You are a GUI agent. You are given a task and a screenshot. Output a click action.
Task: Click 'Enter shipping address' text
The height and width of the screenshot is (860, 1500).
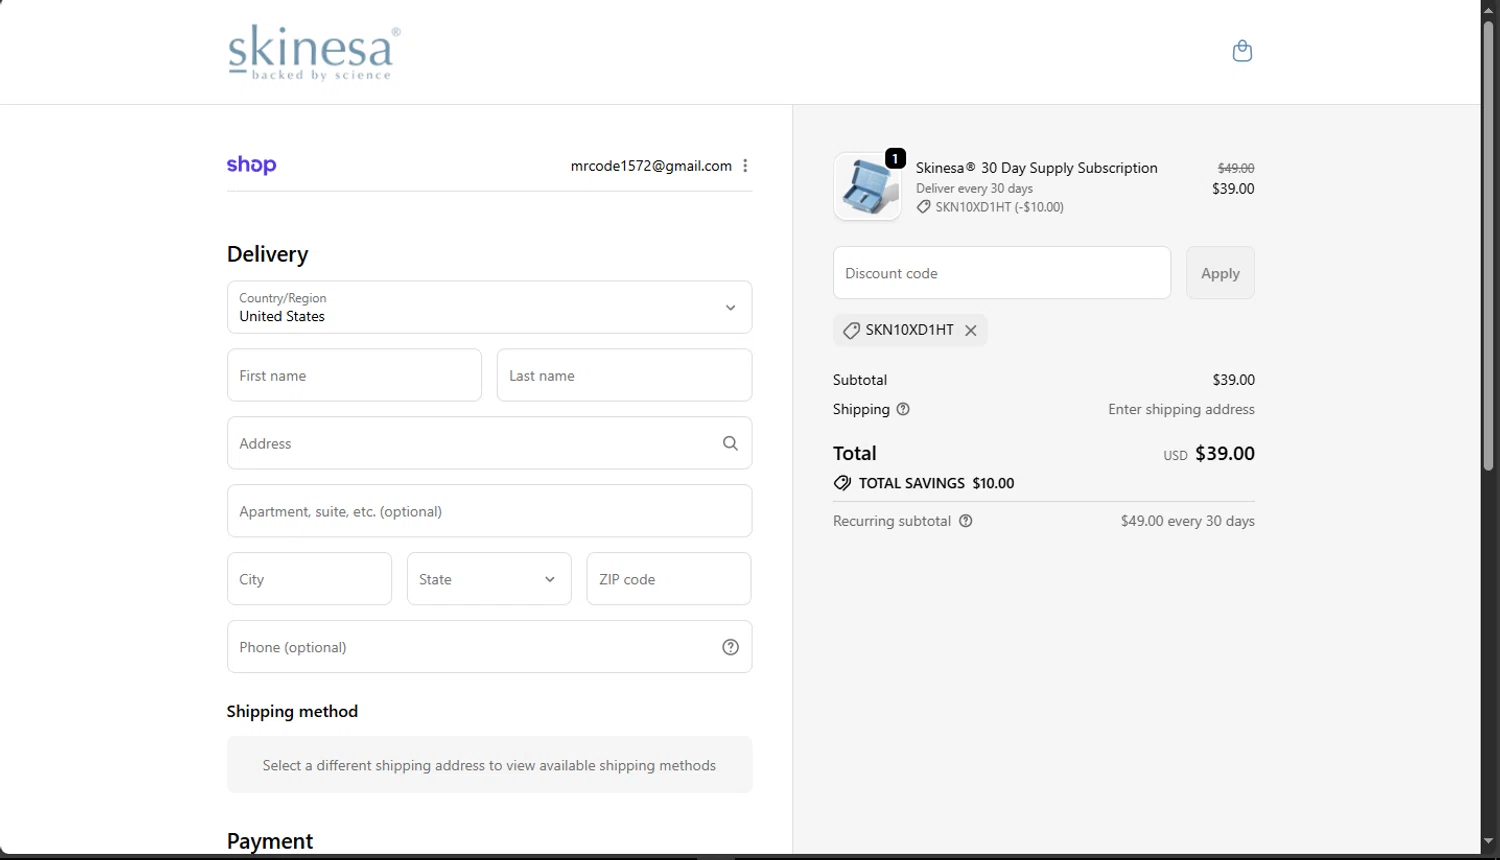click(1181, 409)
